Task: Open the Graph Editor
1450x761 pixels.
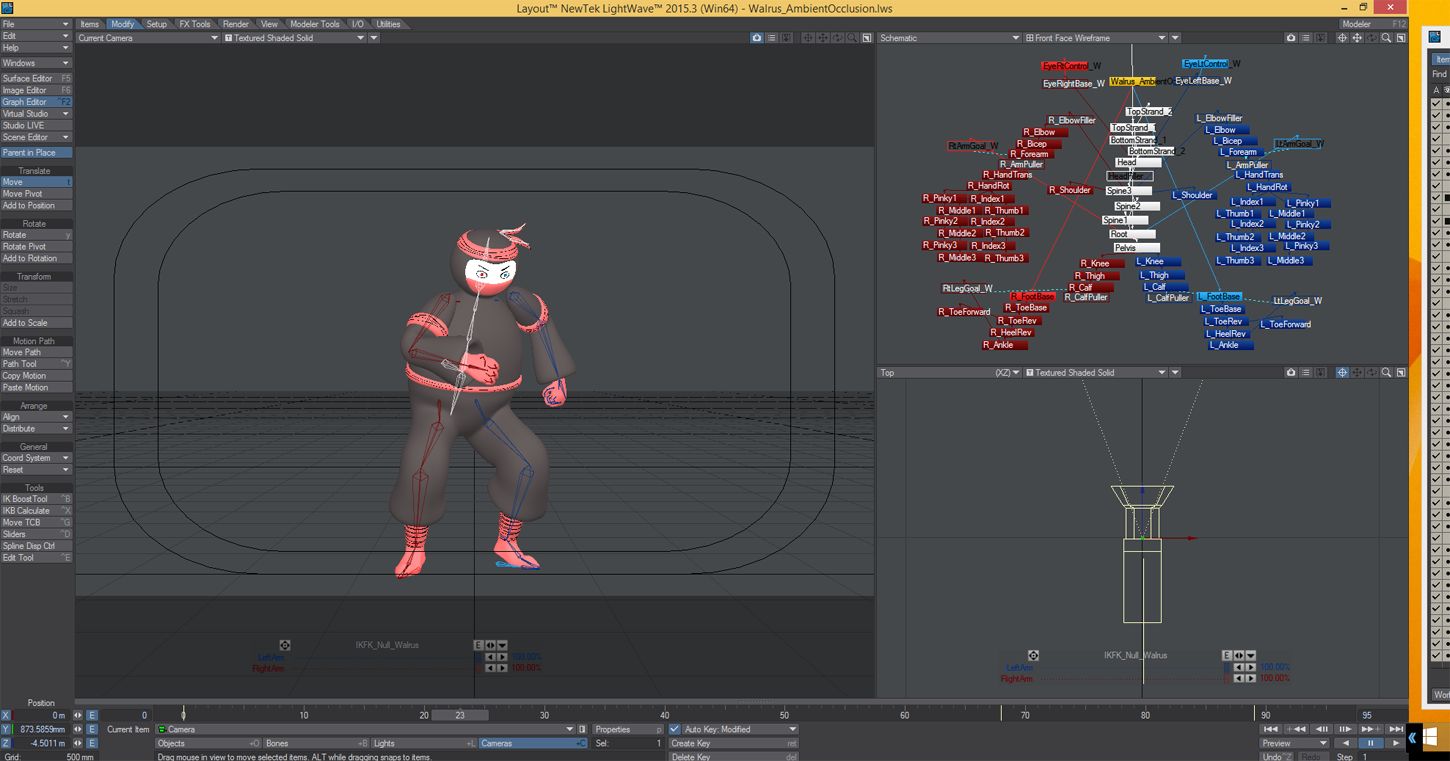Action: 36,102
